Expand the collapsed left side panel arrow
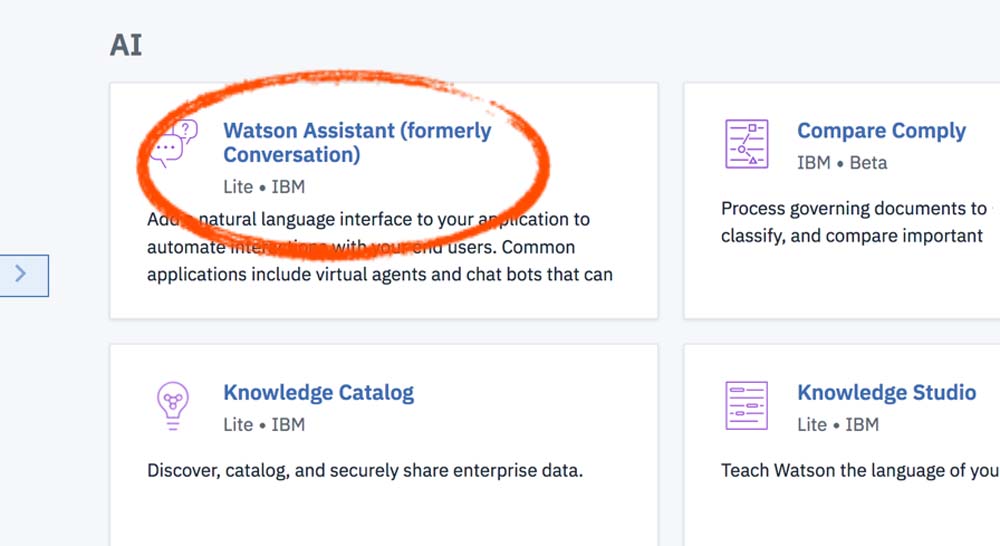Viewport: 1000px width, 546px height. click(x=22, y=273)
